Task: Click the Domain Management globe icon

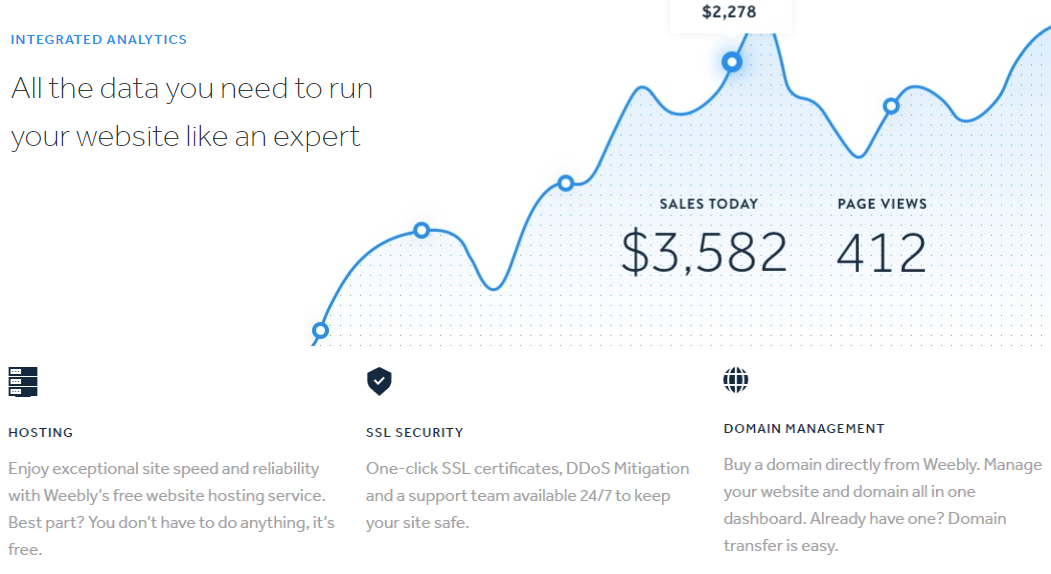Action: 736,379
